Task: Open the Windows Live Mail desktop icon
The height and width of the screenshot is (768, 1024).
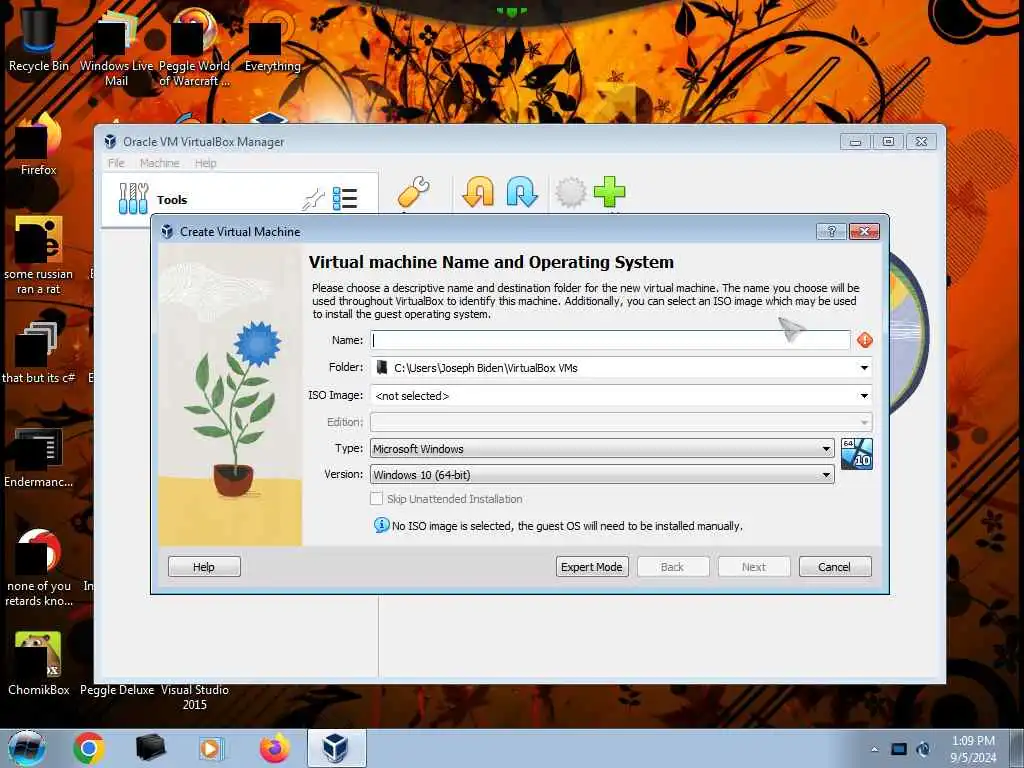Action: 116,47
